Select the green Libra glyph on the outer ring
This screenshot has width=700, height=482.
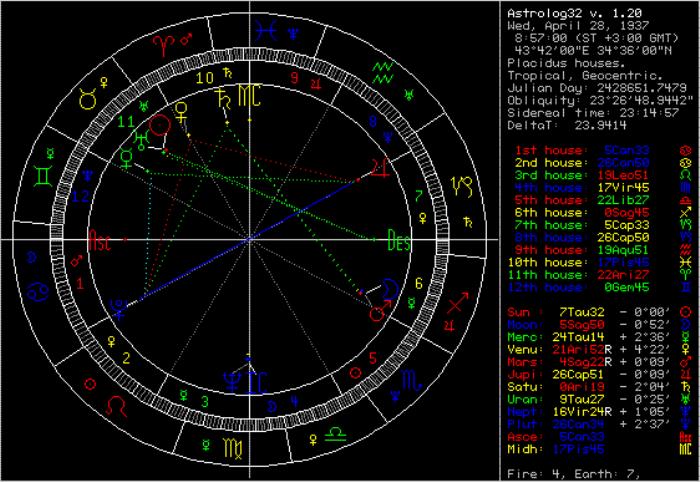pyautogui.click(x=339, y=434)
